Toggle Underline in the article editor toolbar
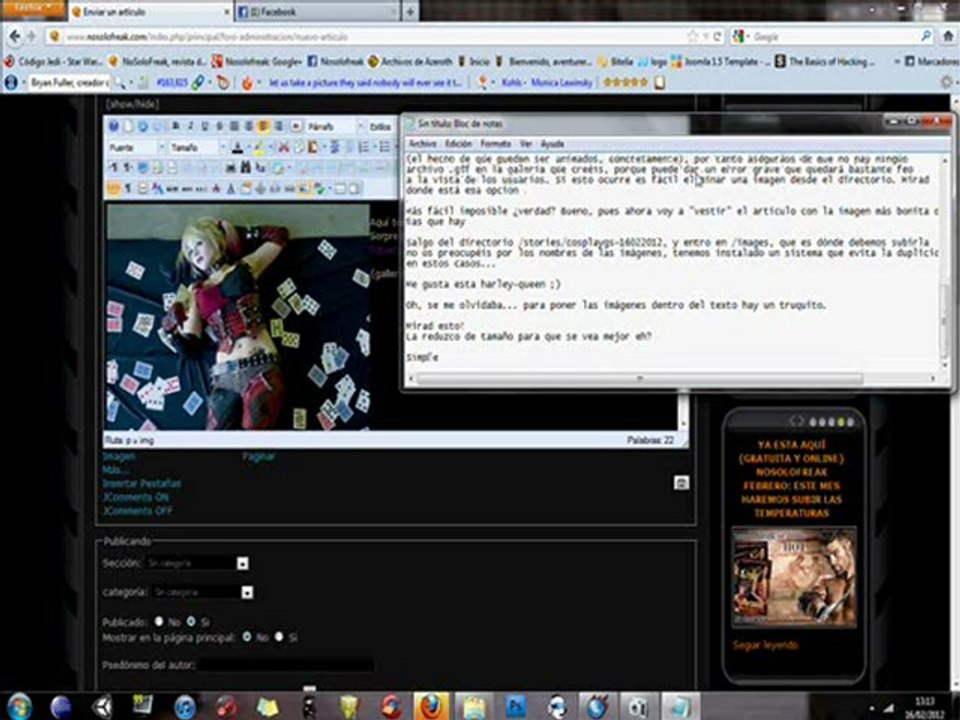The image size is (960, 720). [x=205, y=126]
